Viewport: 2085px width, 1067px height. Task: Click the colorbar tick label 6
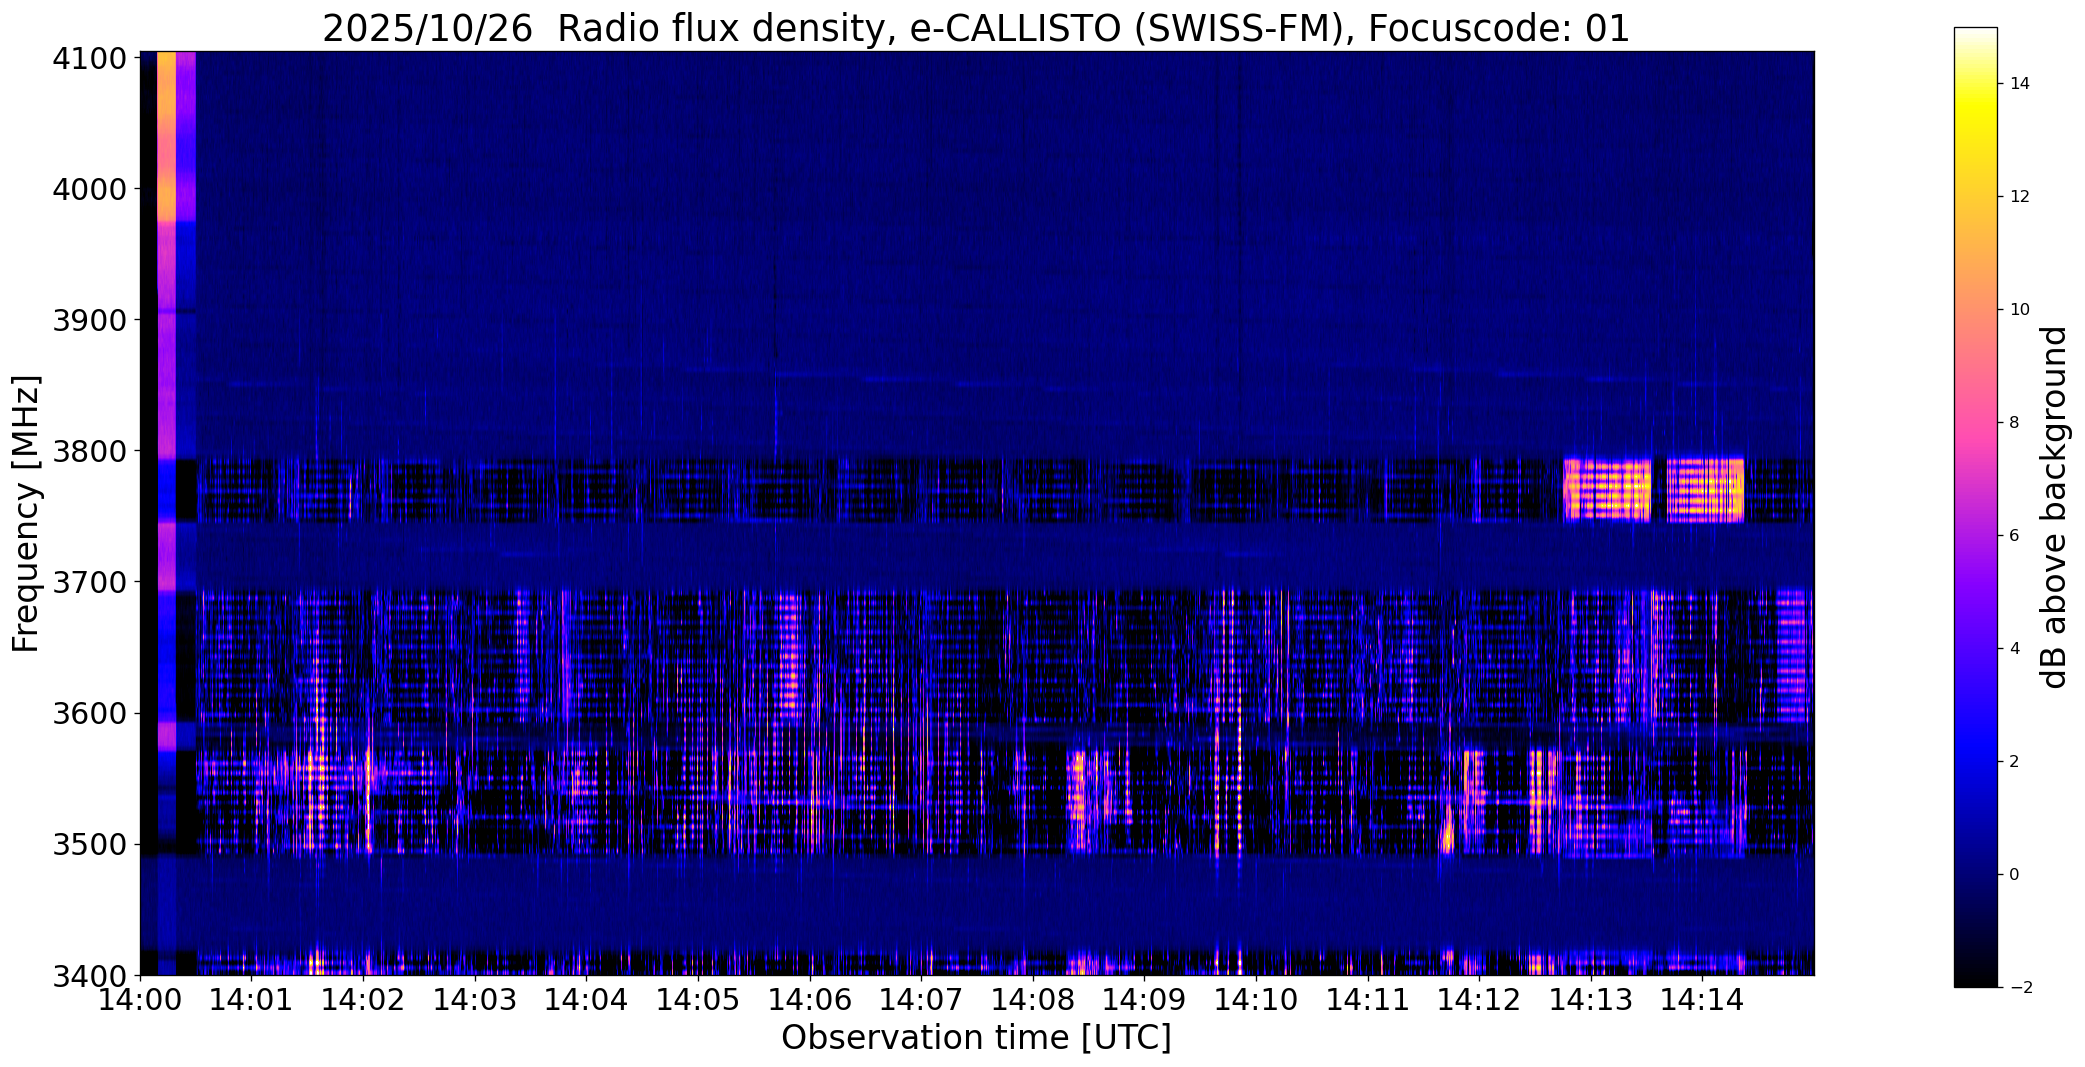point(2014,536)
